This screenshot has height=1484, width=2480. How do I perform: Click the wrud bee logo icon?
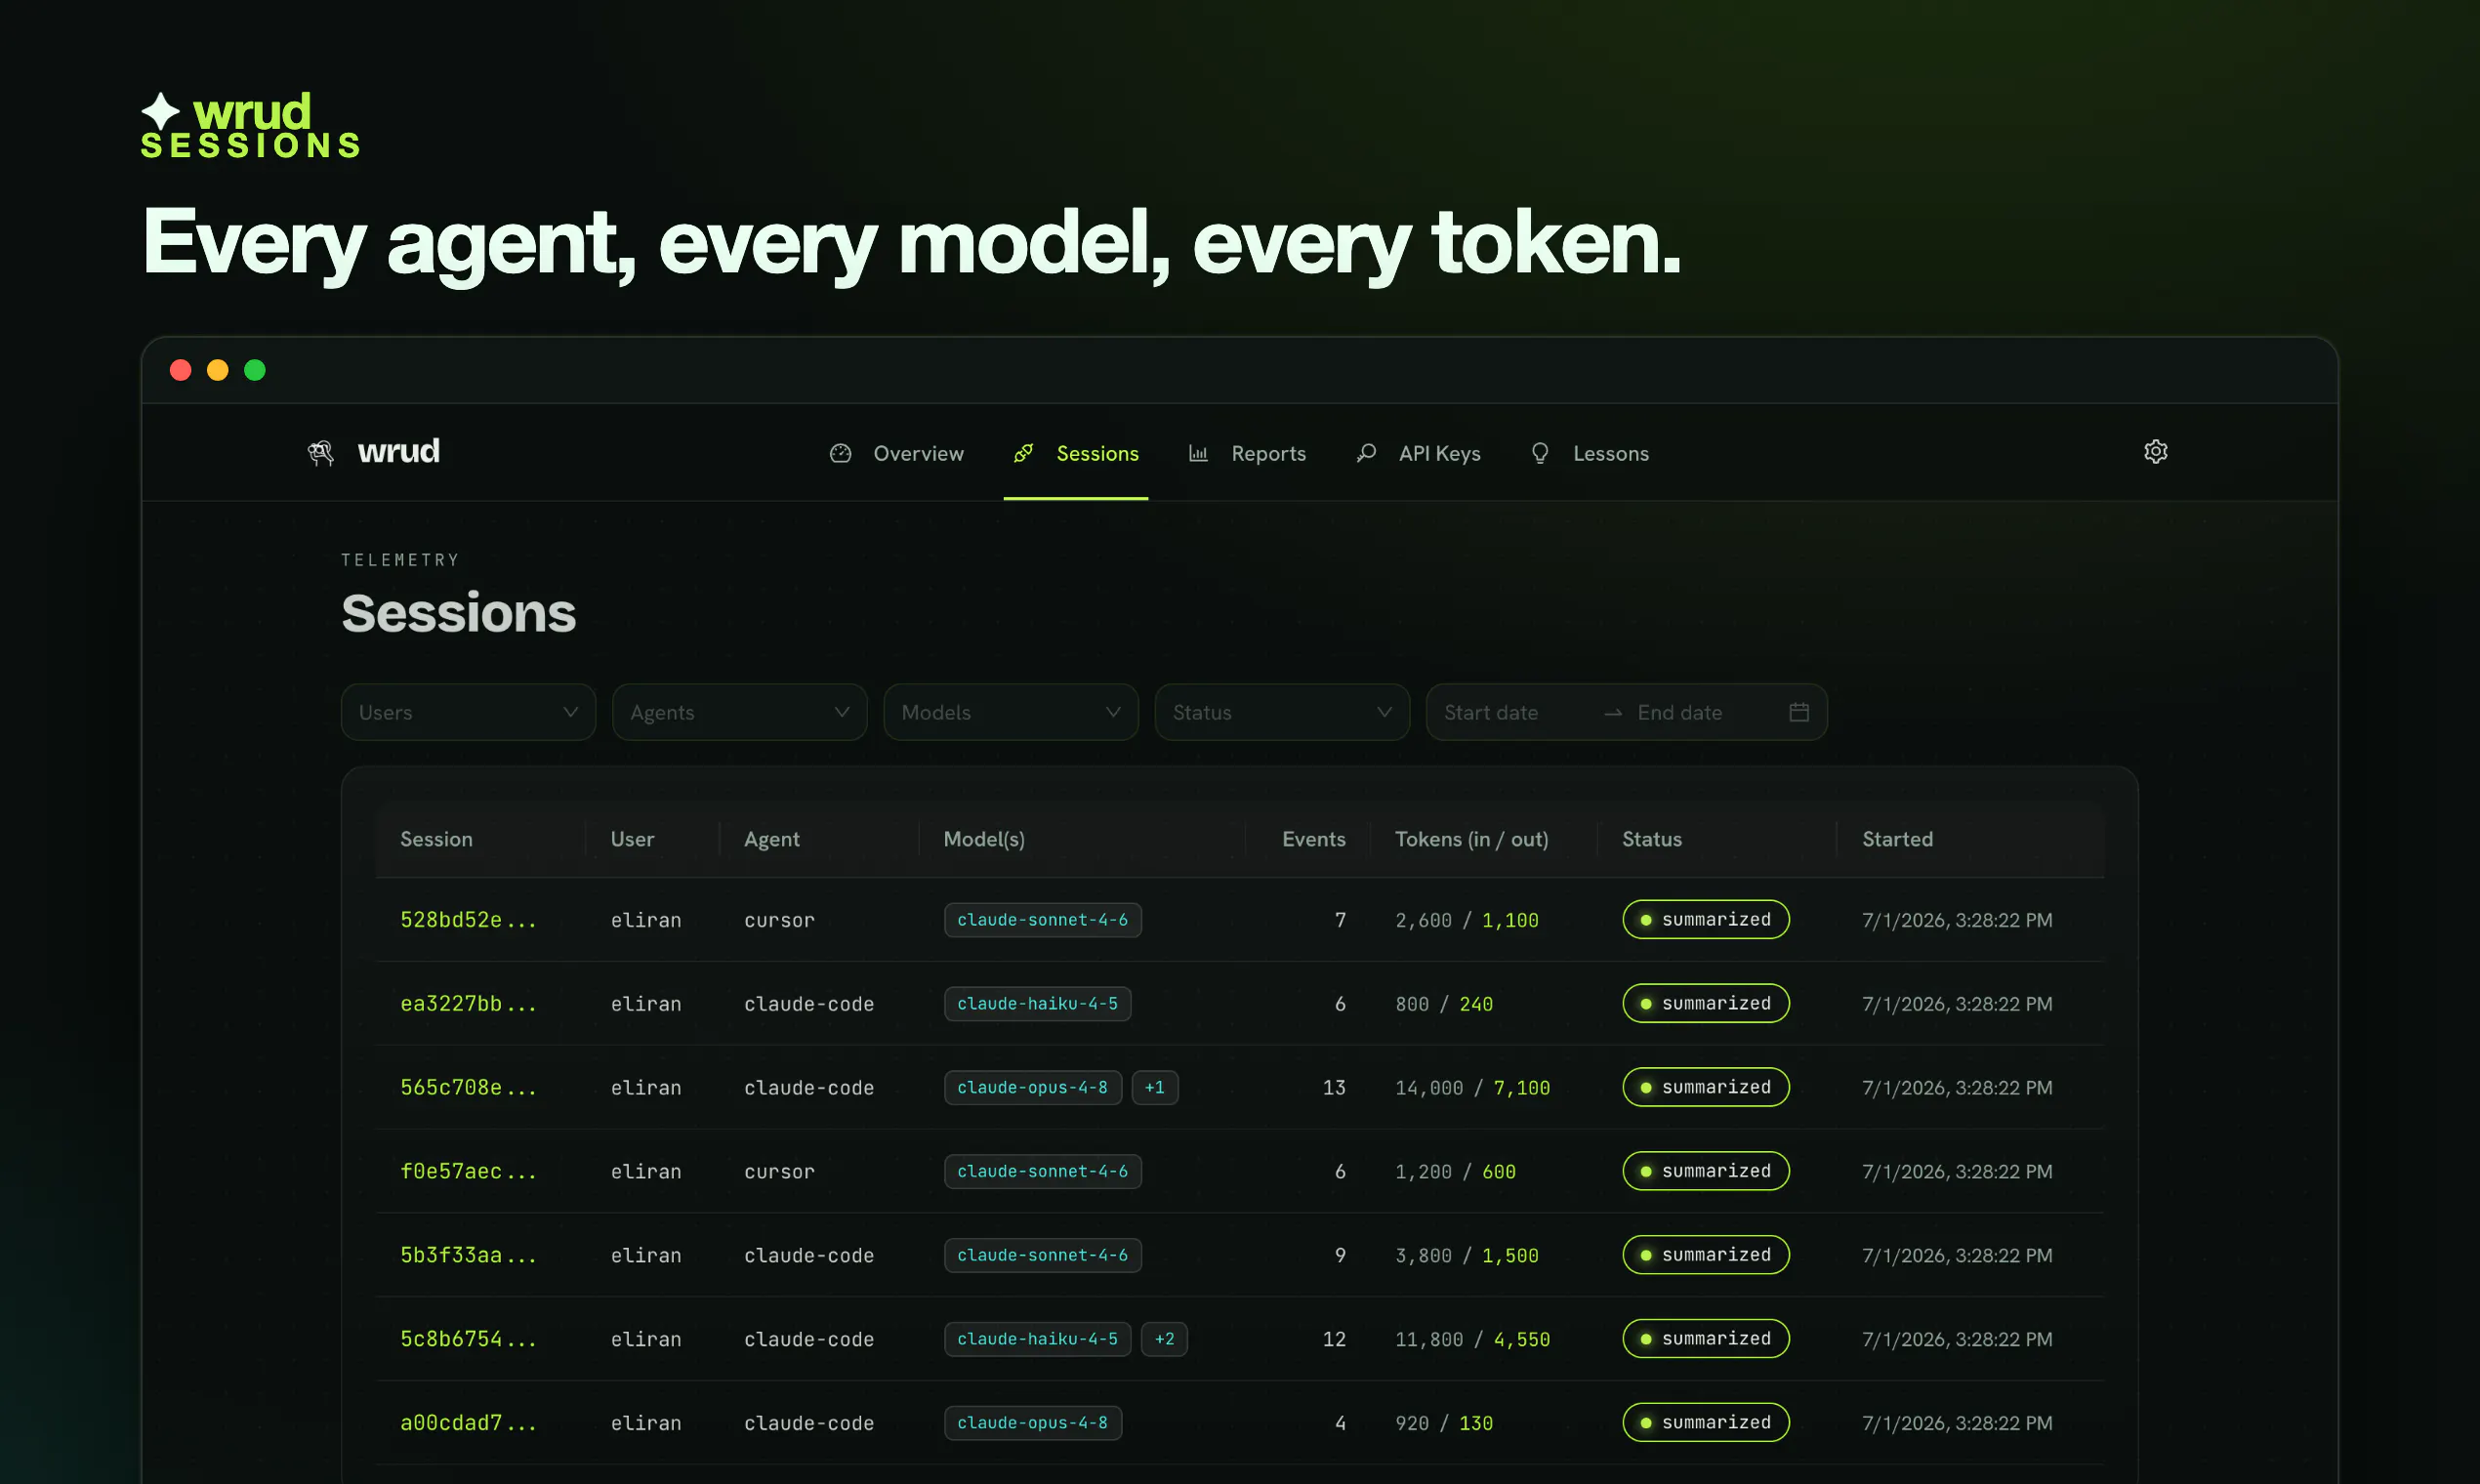[321, 453]
